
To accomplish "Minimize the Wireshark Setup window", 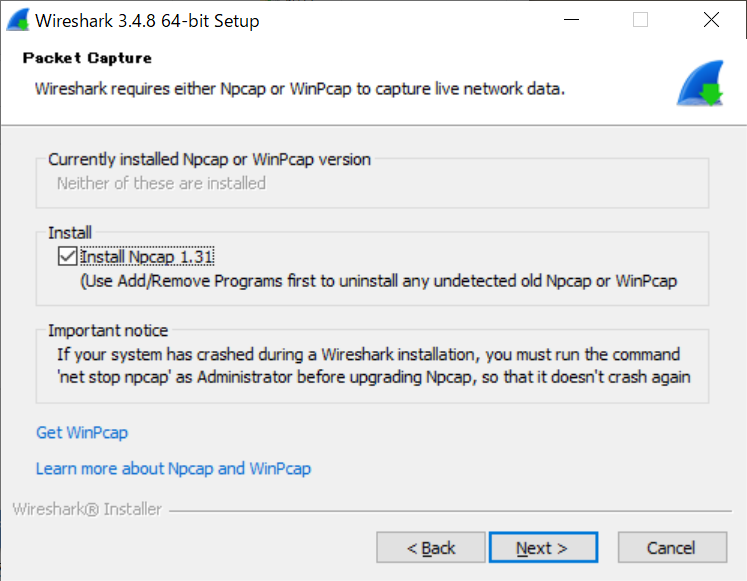I will tap(571, 20).
